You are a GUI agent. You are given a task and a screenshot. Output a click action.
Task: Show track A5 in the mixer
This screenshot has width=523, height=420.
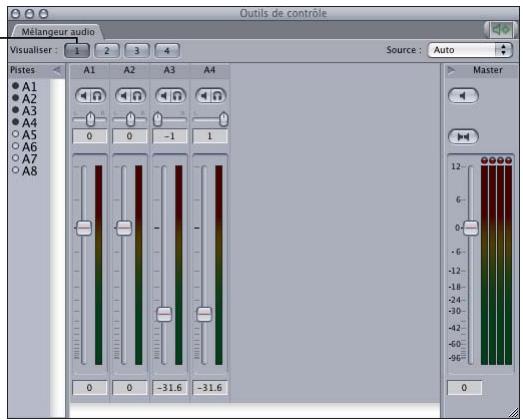[15, 134]
